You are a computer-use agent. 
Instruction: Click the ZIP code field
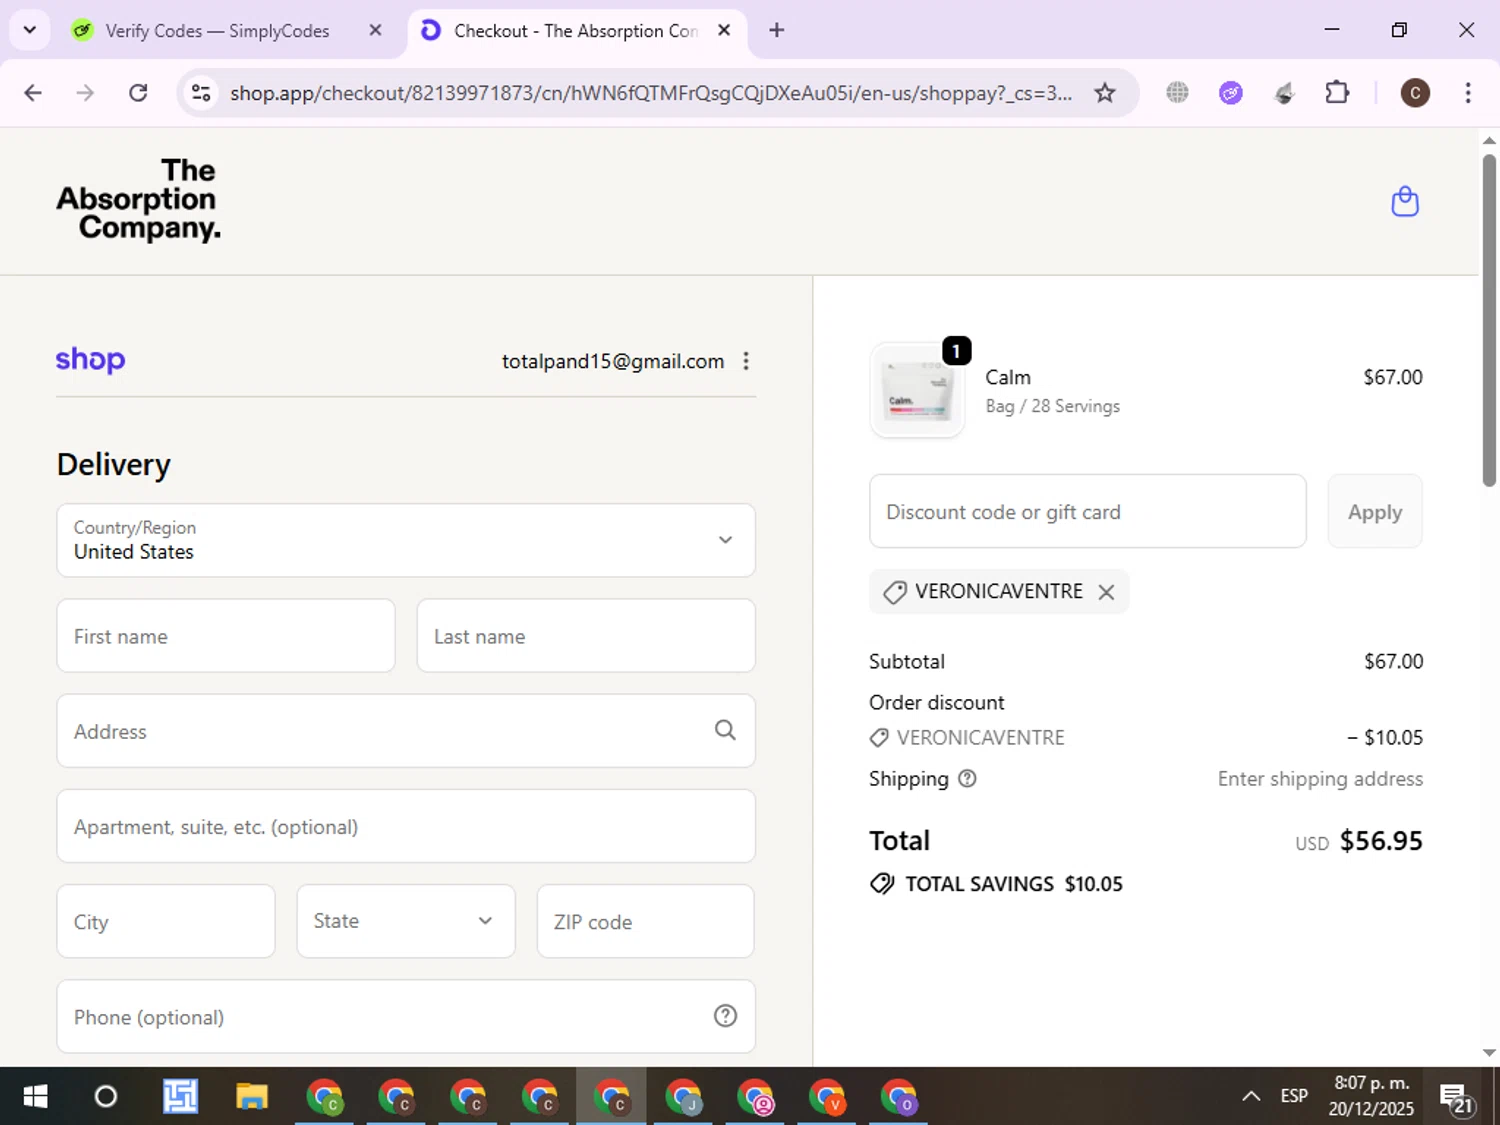[646, 921]
